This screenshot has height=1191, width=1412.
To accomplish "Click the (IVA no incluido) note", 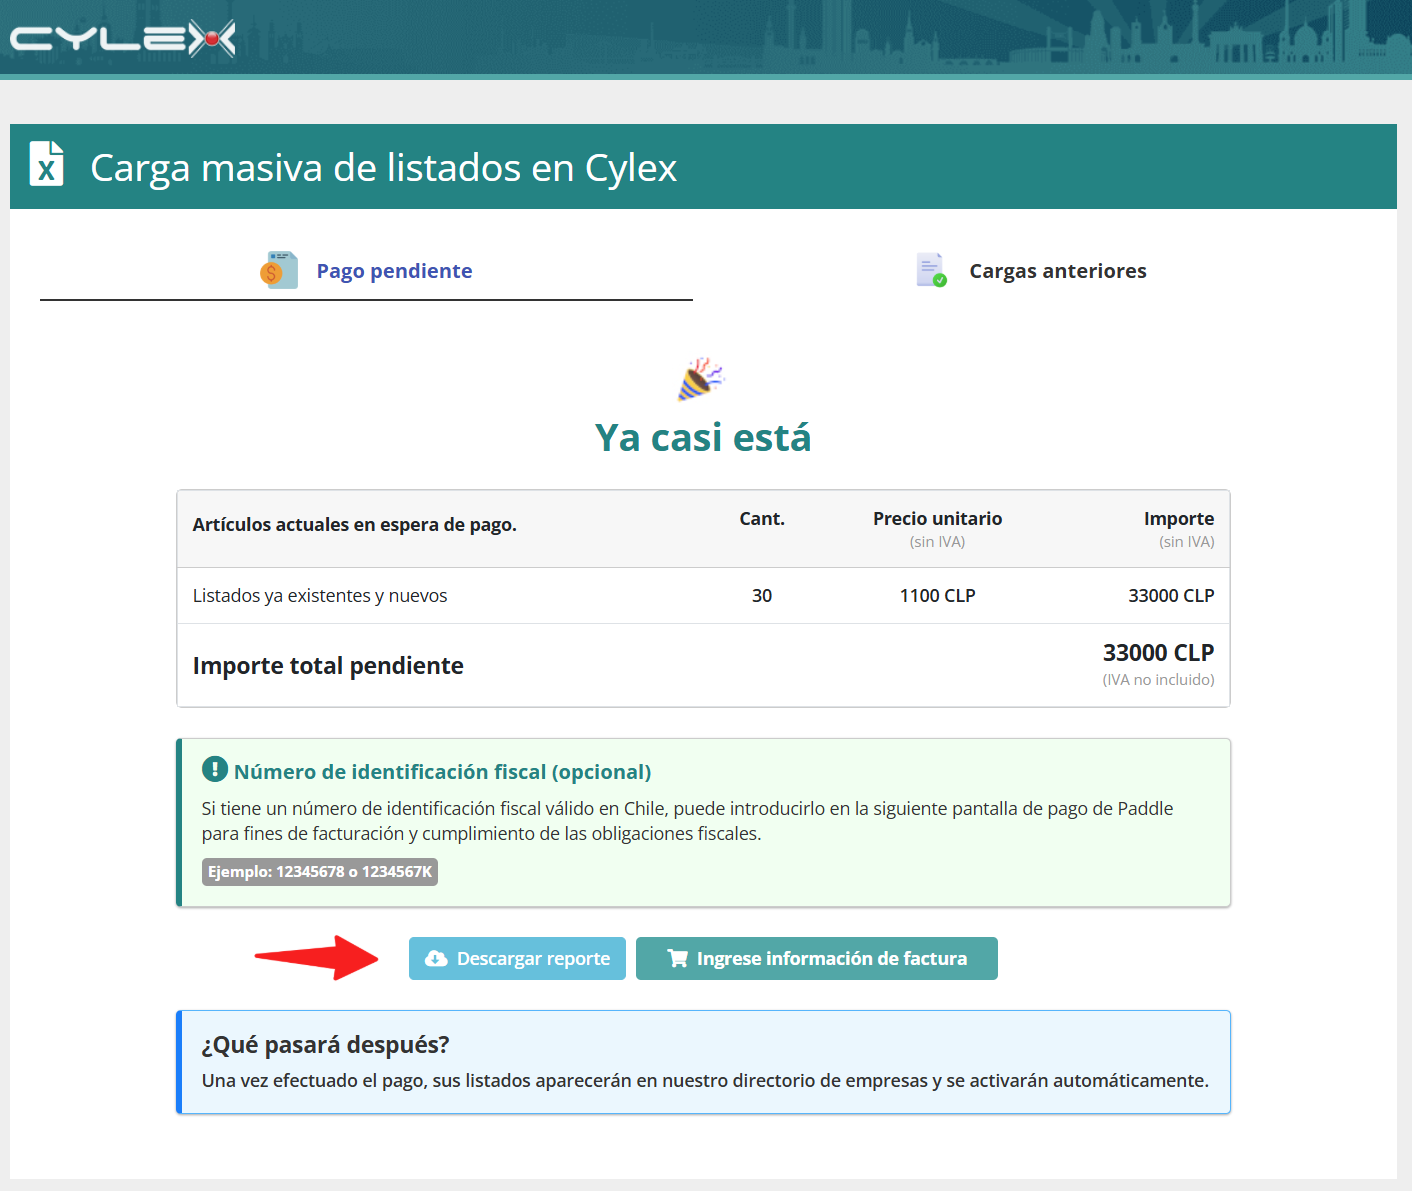I will (x=1158, y=680).
